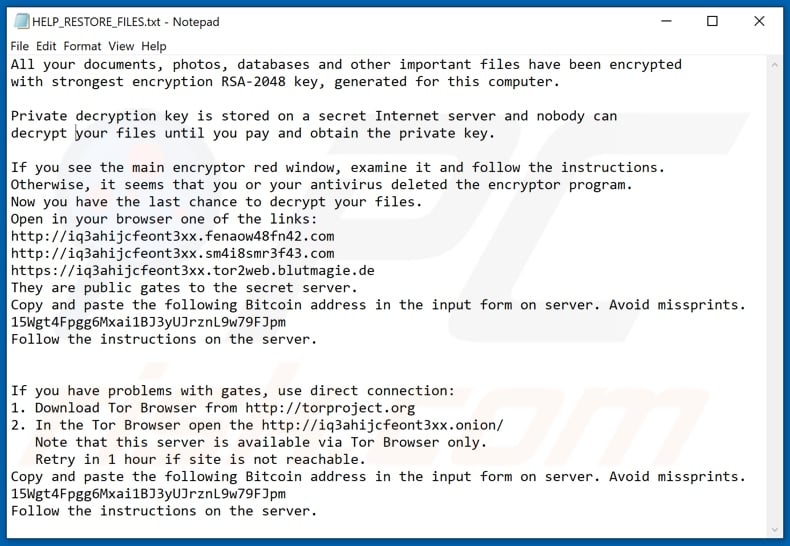The width and height of the screenshot is (790, 546).
Task: Click the sm4i8smr3f43.com URL line
Action: click(x=172, y=253)
